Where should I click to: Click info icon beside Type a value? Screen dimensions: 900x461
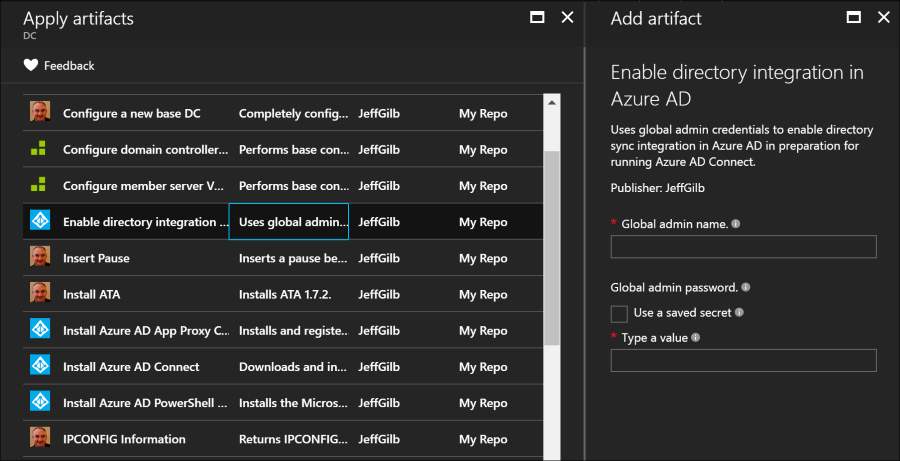[x=695, y=338]
